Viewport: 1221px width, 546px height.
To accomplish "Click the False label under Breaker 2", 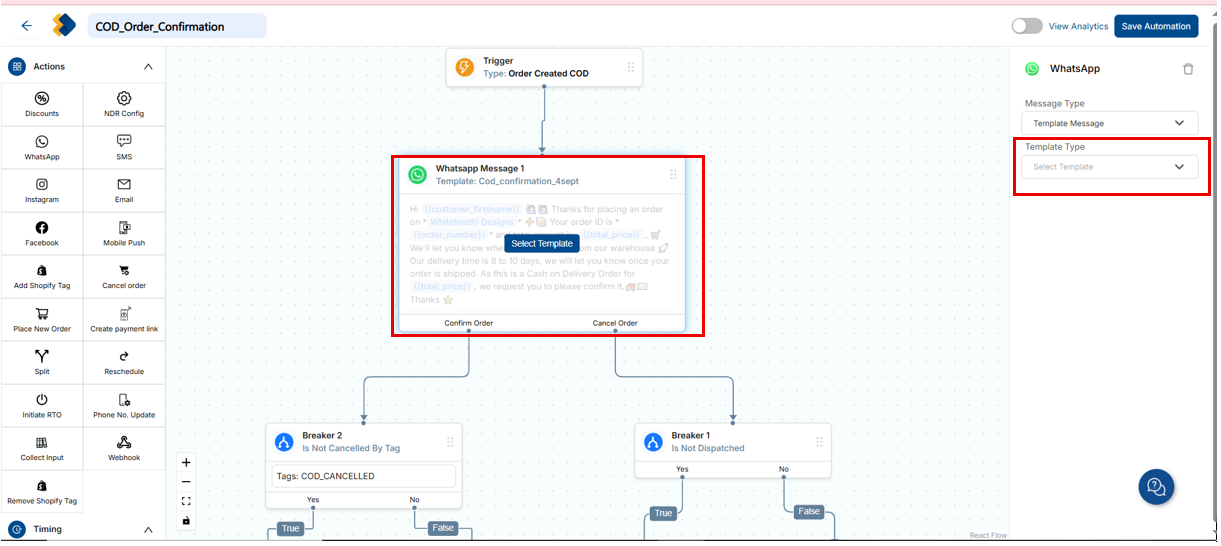I will [442, 528].
